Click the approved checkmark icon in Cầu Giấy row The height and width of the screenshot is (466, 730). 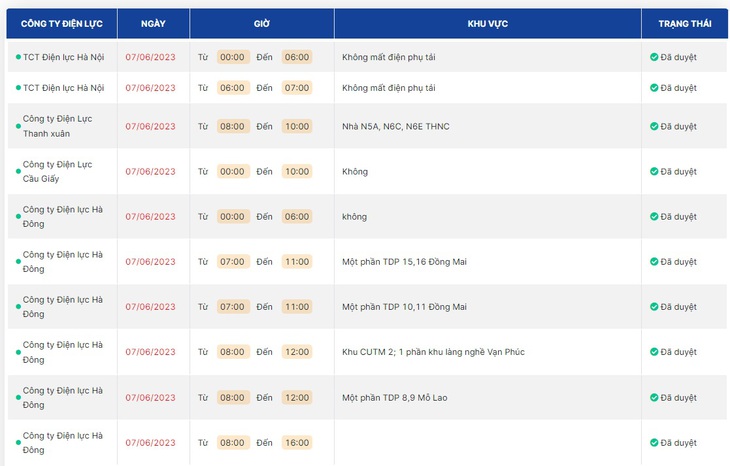click(654, 172)
